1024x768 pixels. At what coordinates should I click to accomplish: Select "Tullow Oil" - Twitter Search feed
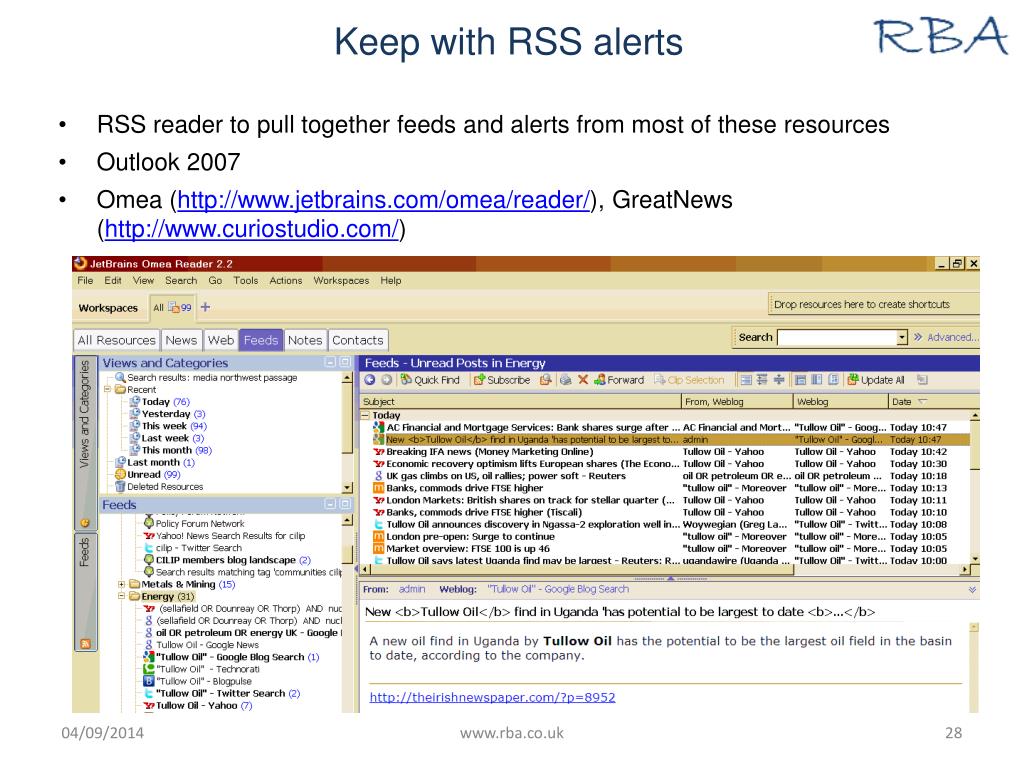pos(221,694)
